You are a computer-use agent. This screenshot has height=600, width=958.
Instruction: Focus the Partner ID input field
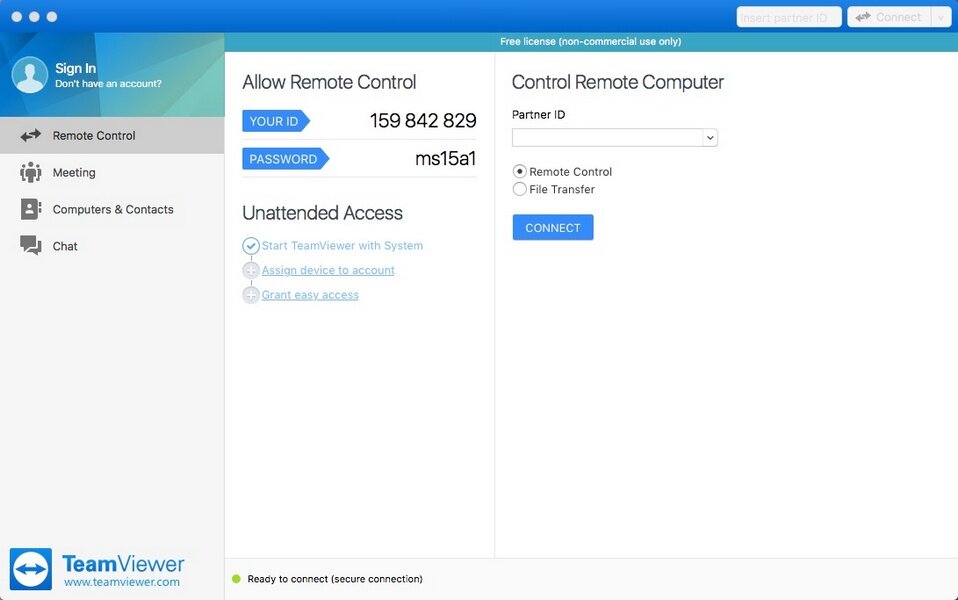click(608, 137)
